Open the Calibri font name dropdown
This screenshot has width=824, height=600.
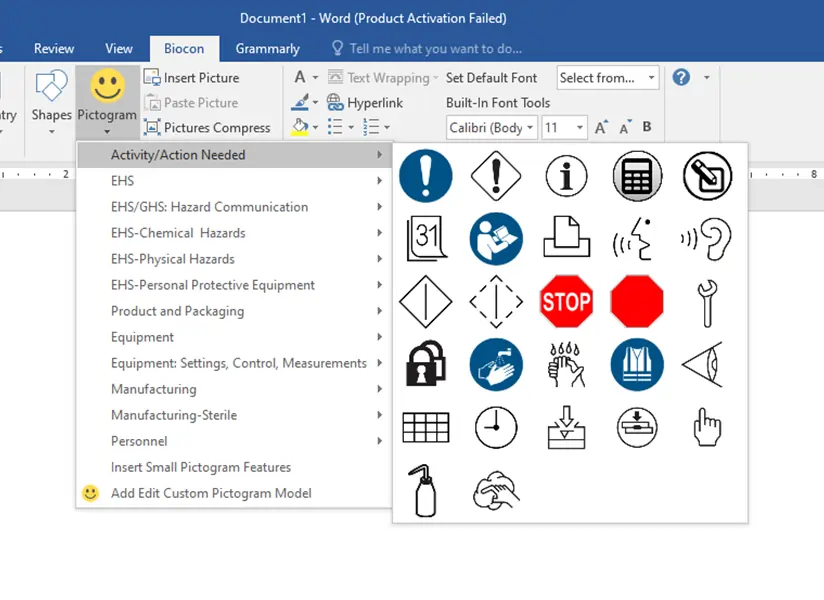click(x=491, y=127)
